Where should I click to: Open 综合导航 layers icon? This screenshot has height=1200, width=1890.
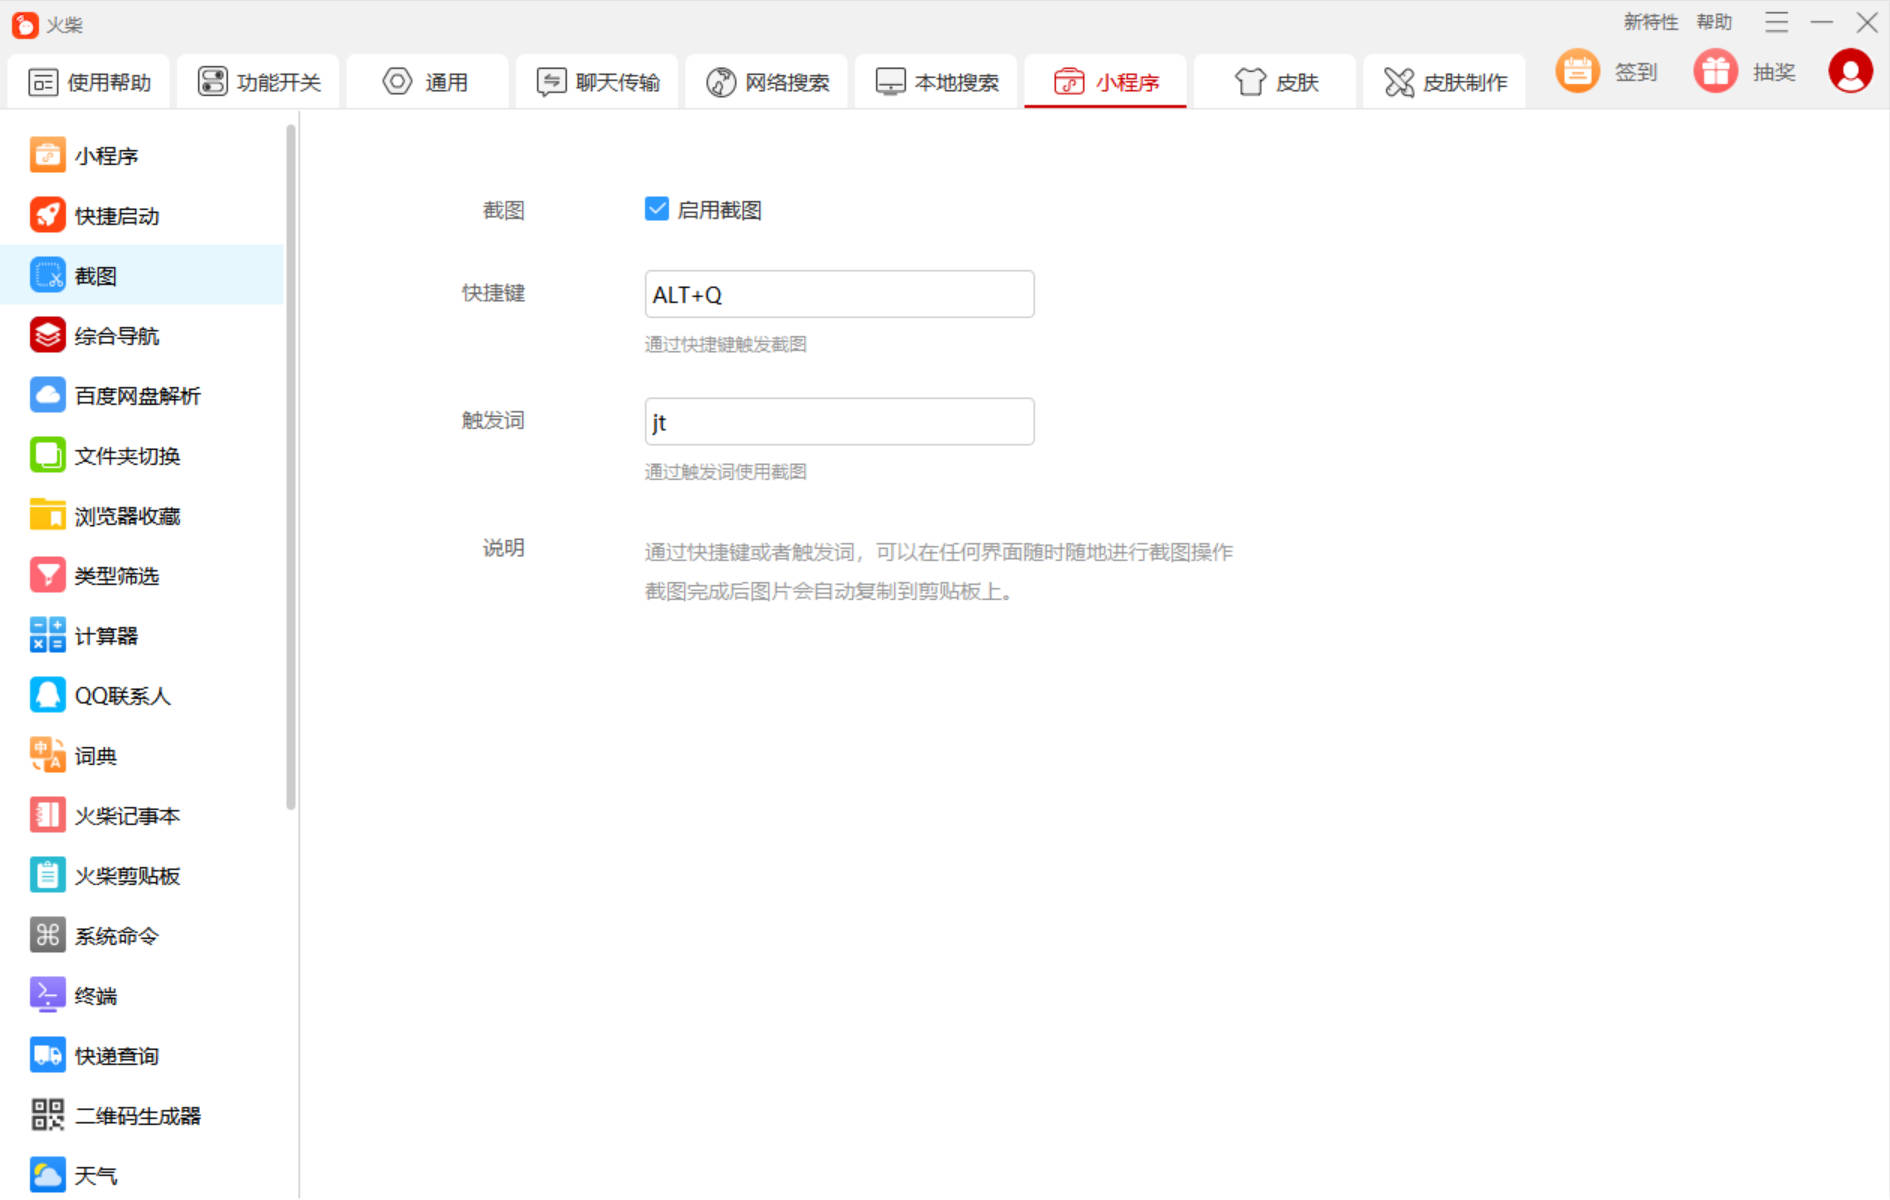(47, 336)
